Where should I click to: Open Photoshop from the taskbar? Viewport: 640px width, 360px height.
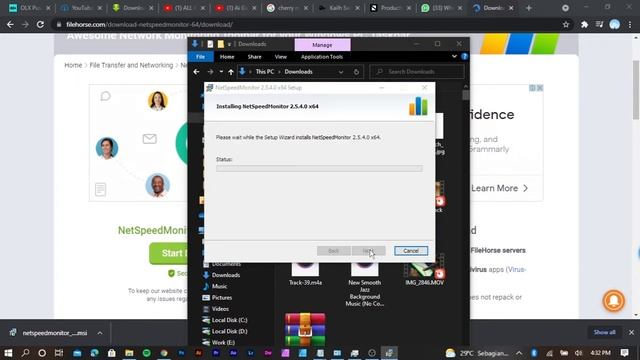(181, 353)
